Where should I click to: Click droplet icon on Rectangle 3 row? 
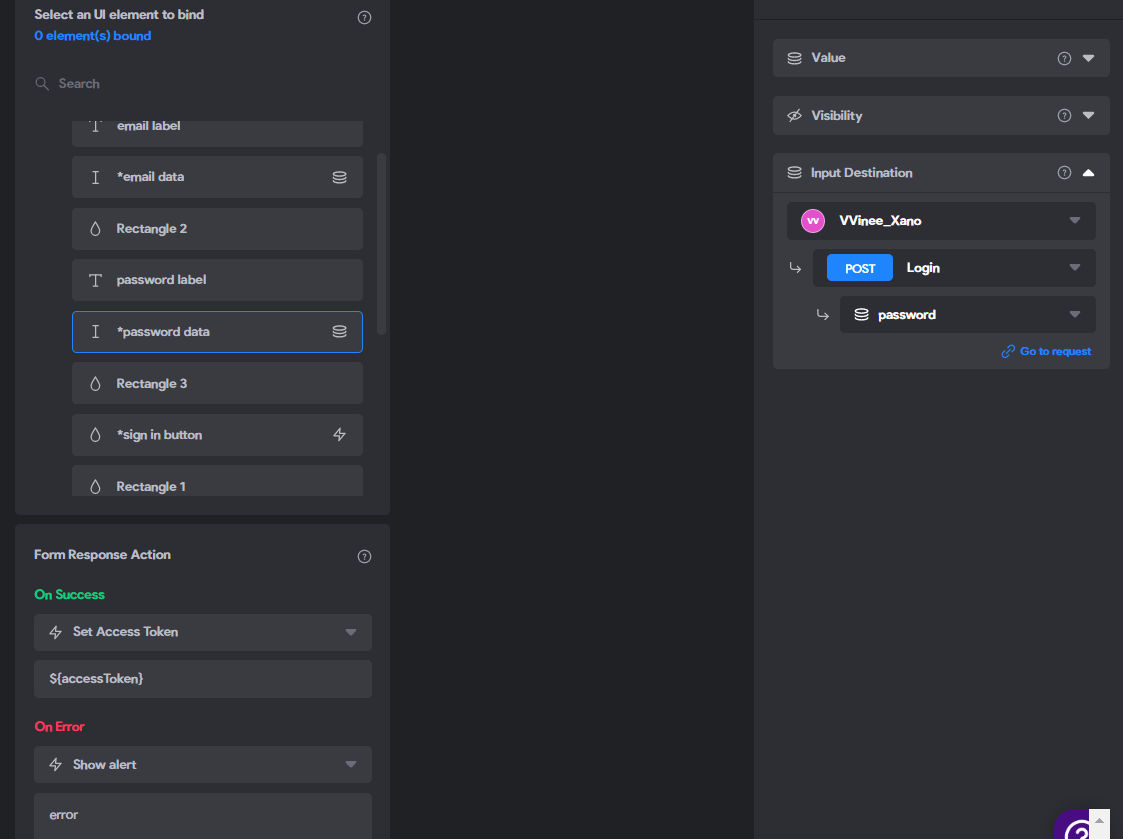point(95,383)
